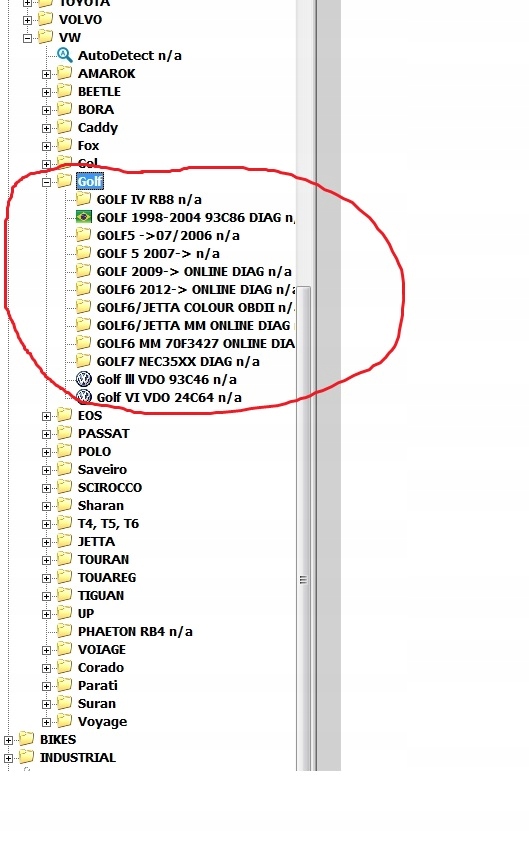
Task: Click the VW folder icon
Action: point(46,36)
